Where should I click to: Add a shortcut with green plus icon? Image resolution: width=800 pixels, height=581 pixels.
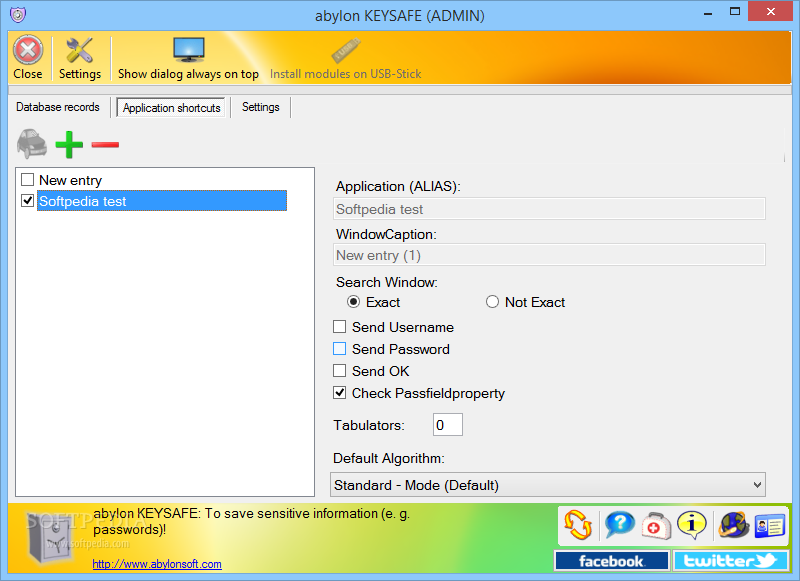(x=69, y=144)
